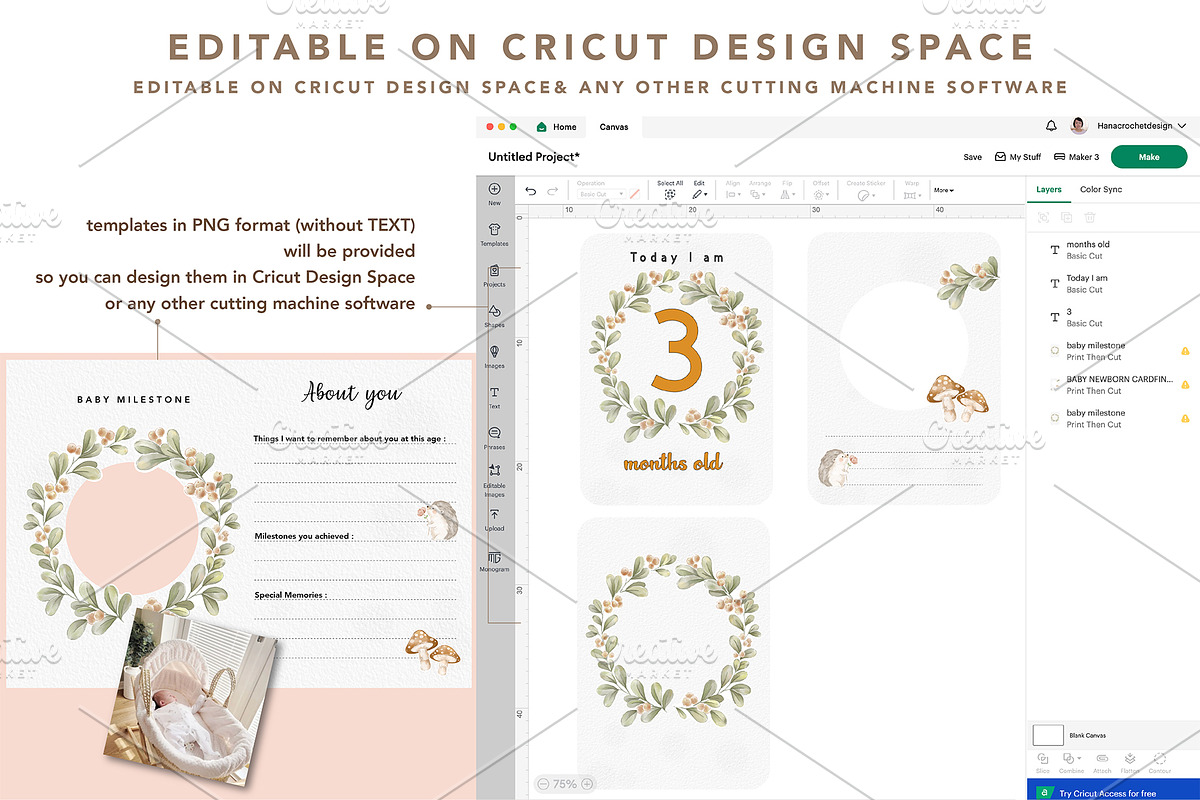Click the Save button
This screenshot has width=1200, height=800.
(972, 157)
